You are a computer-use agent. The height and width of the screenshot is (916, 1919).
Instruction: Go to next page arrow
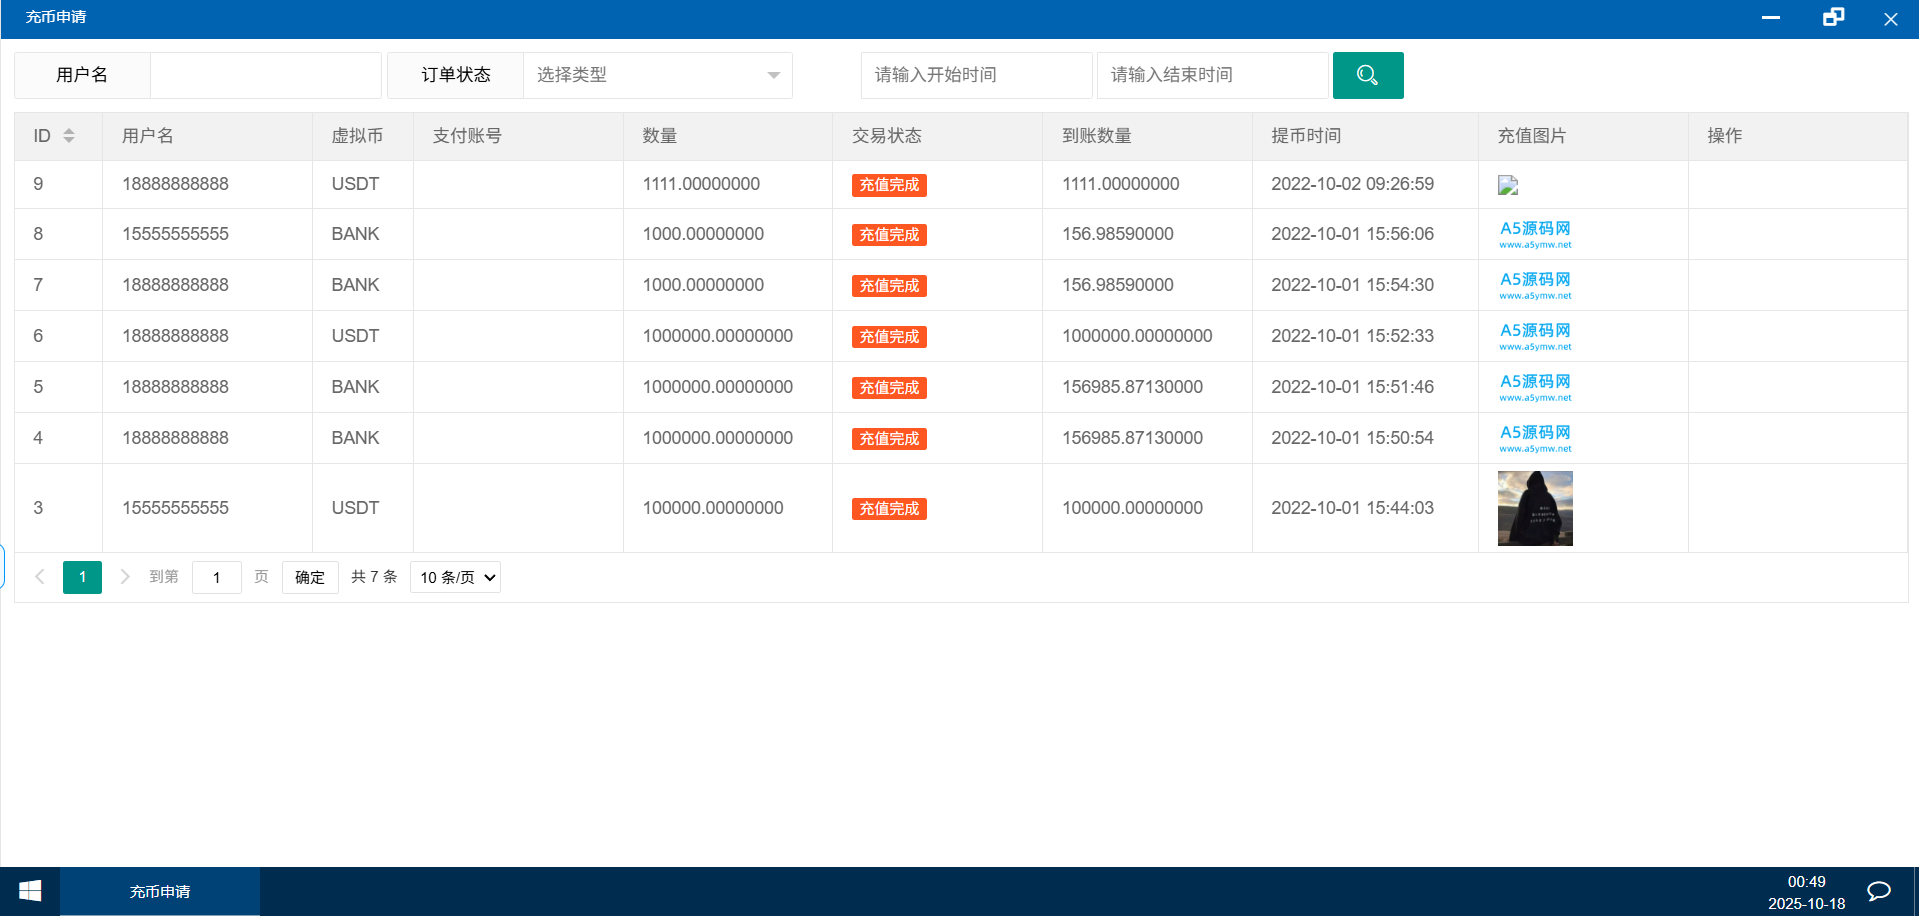pyautogui.click(x=125, y=577)
